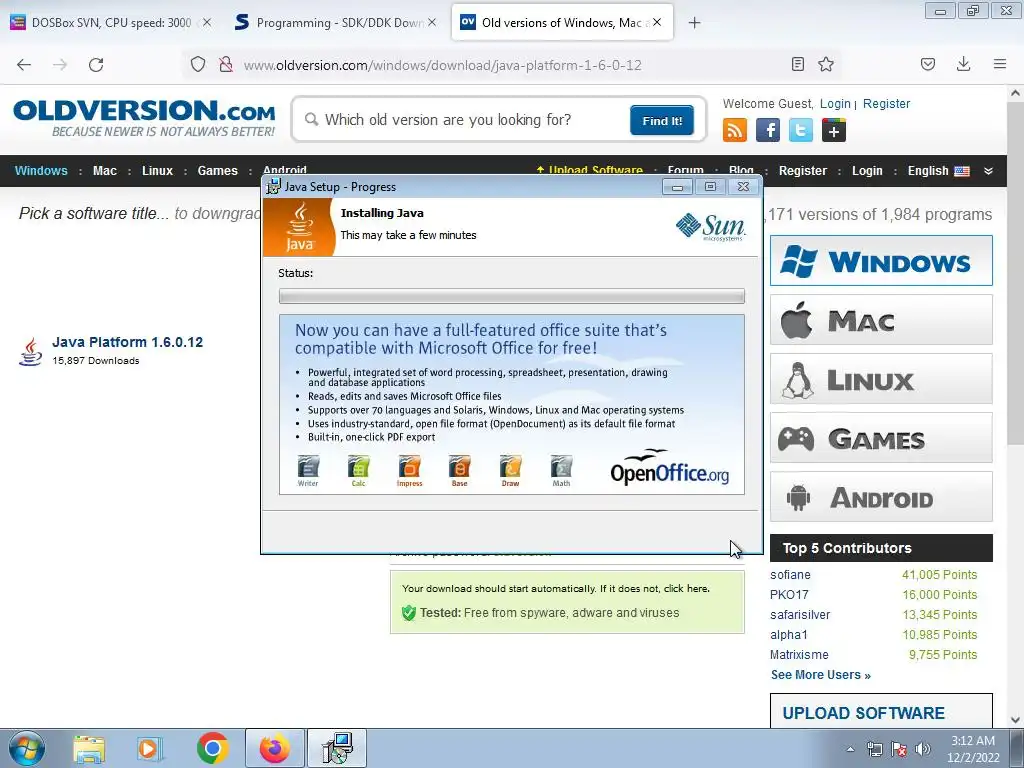Open the Twitter icon

[x=801, y=130]
